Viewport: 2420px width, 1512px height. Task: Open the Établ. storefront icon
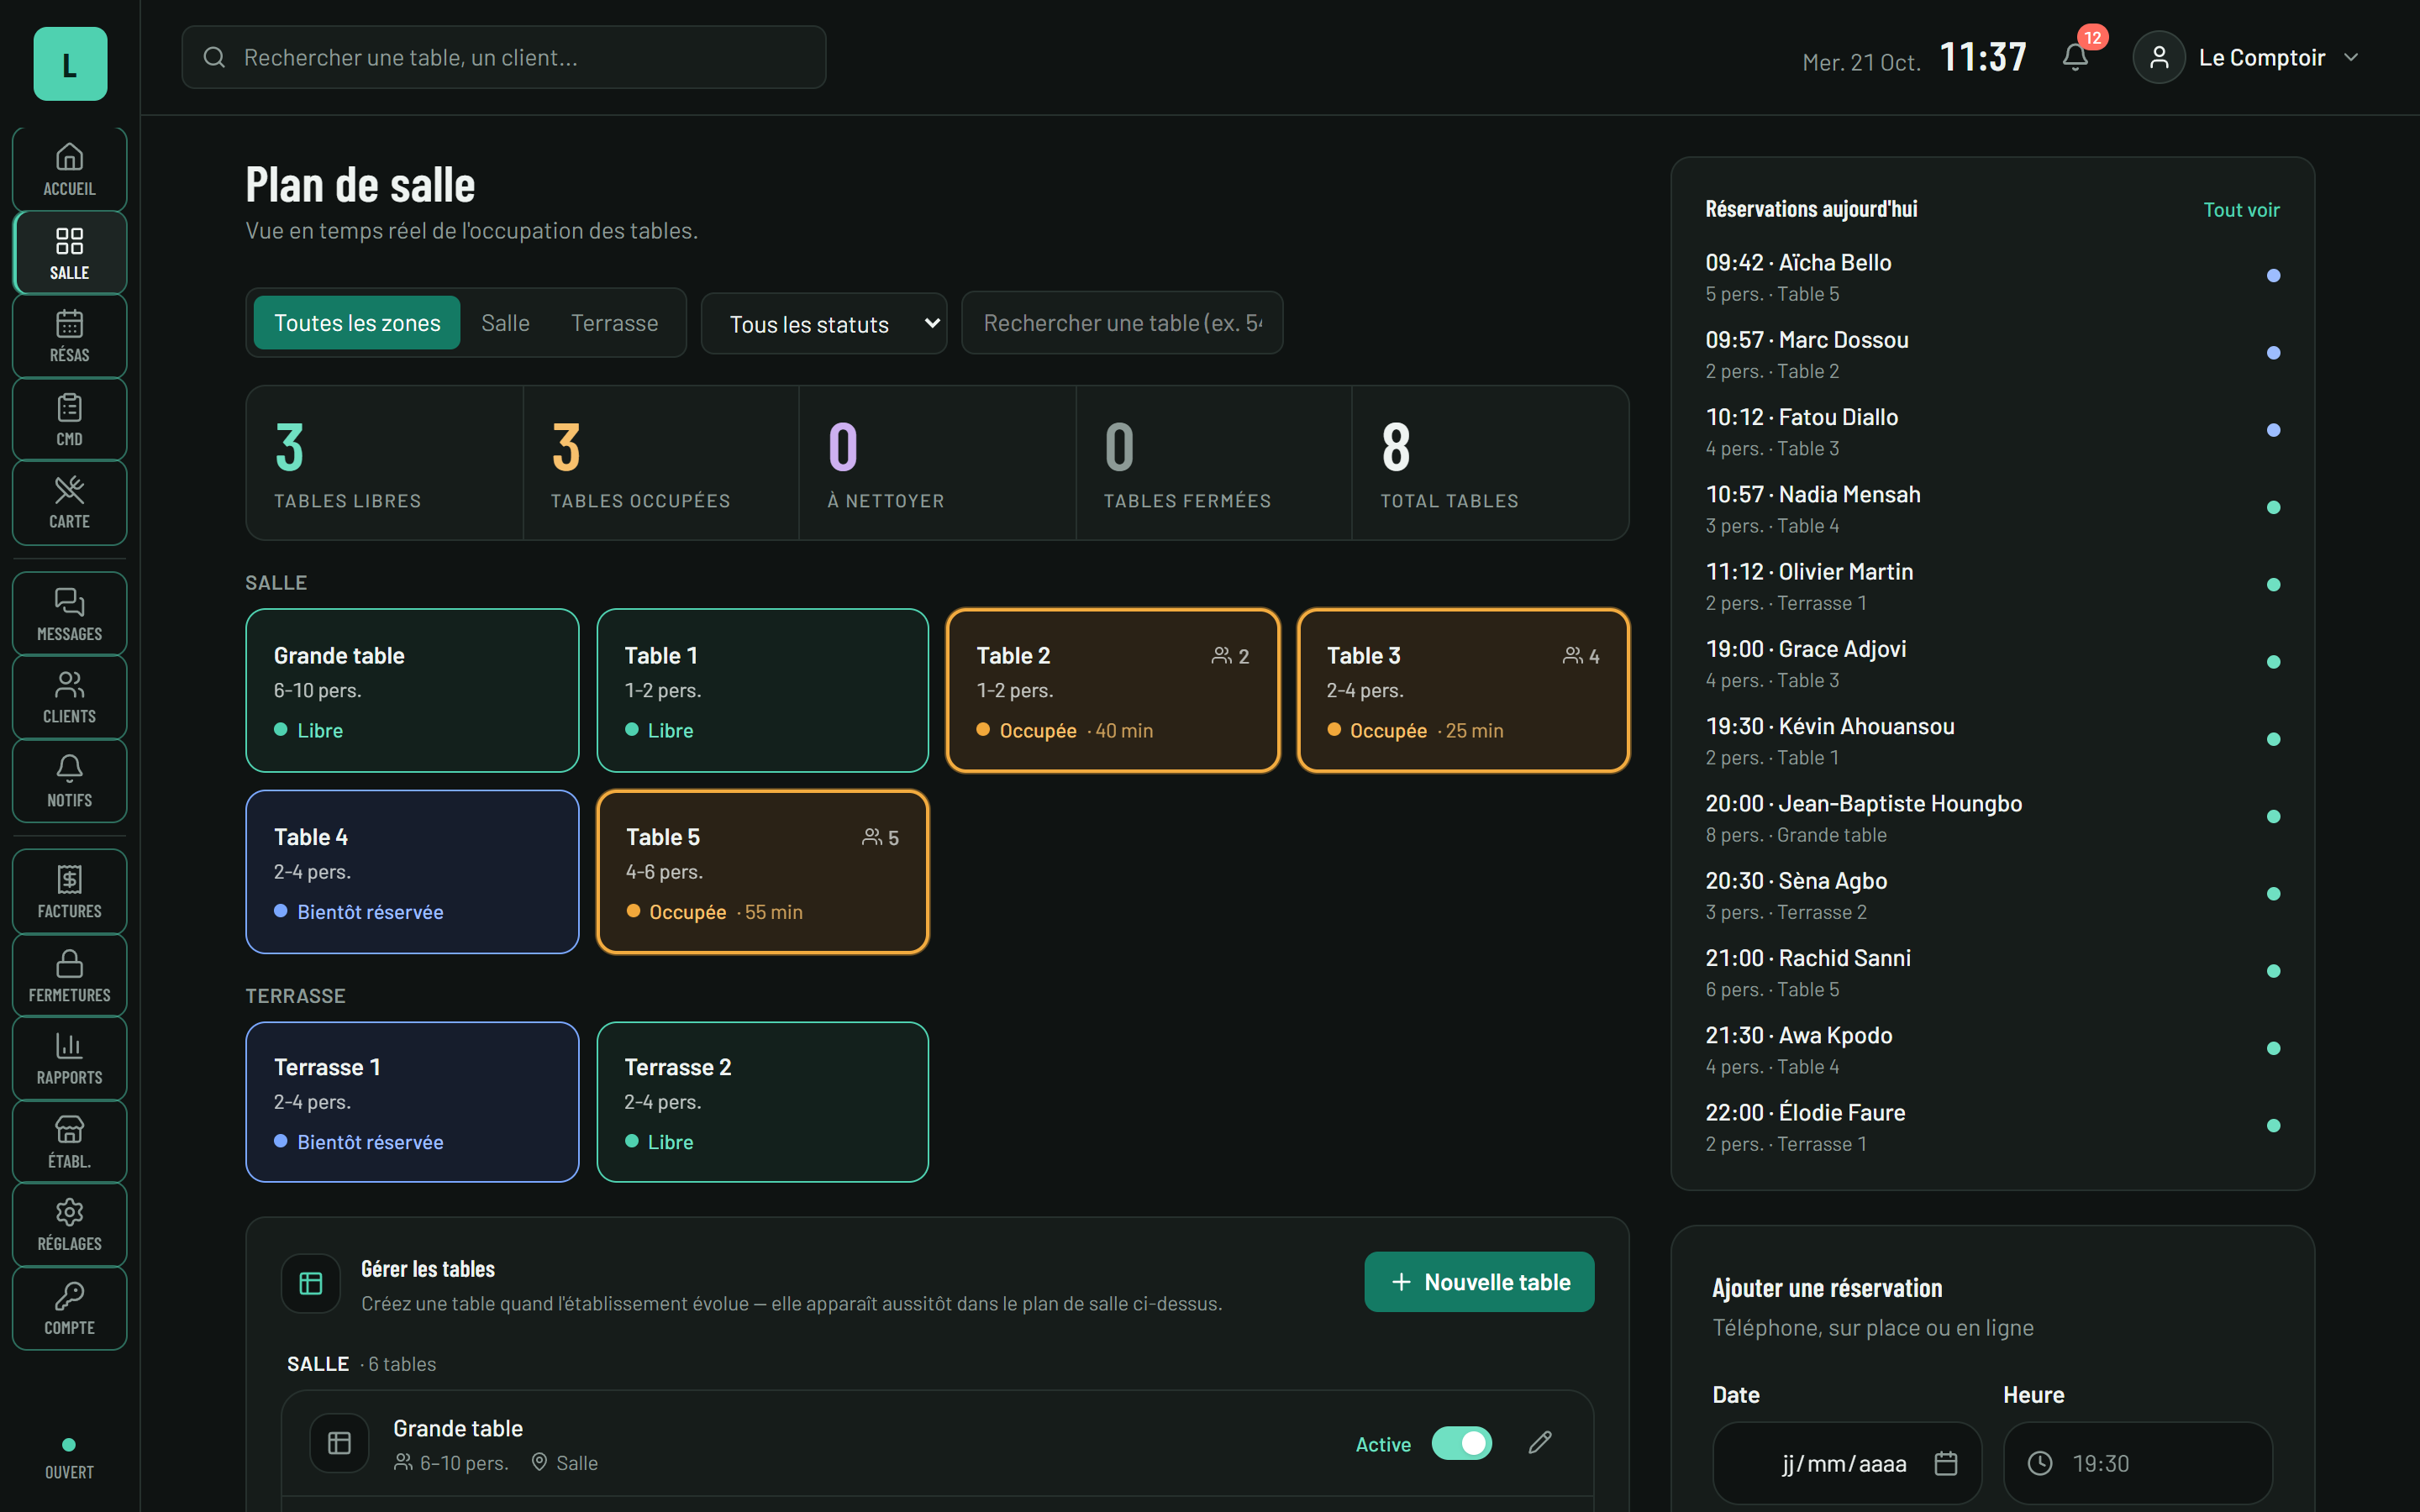pos(69,1129)
